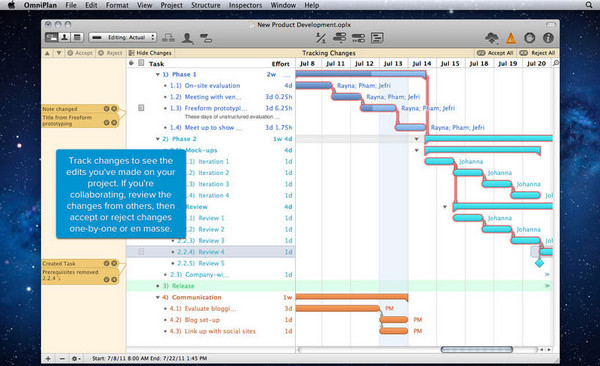Switch to the Calendar view button

(x=77, y=37)
